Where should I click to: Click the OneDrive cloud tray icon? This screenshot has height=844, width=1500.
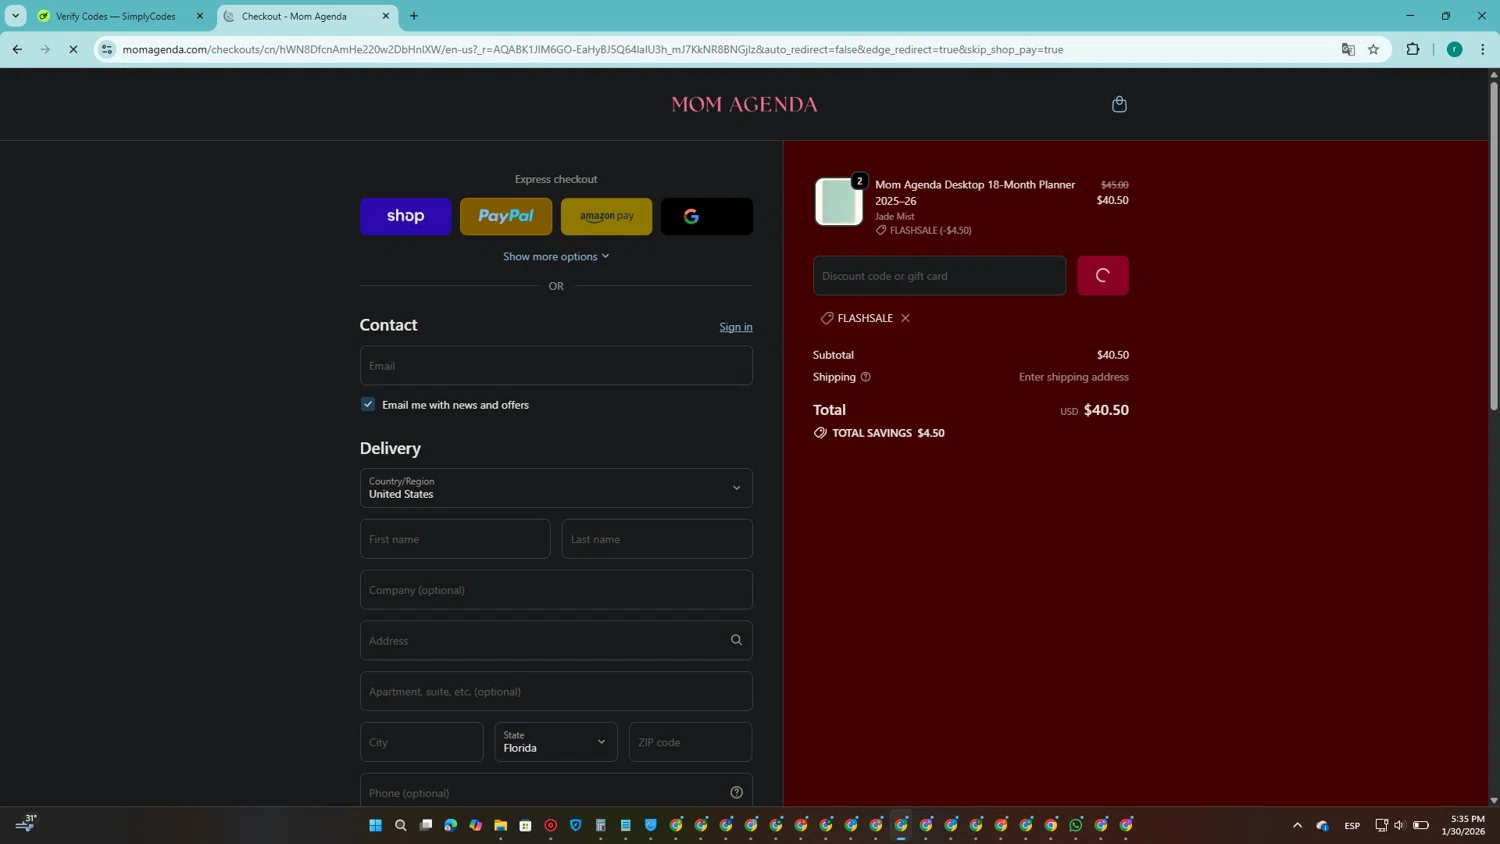(1323, 825)
